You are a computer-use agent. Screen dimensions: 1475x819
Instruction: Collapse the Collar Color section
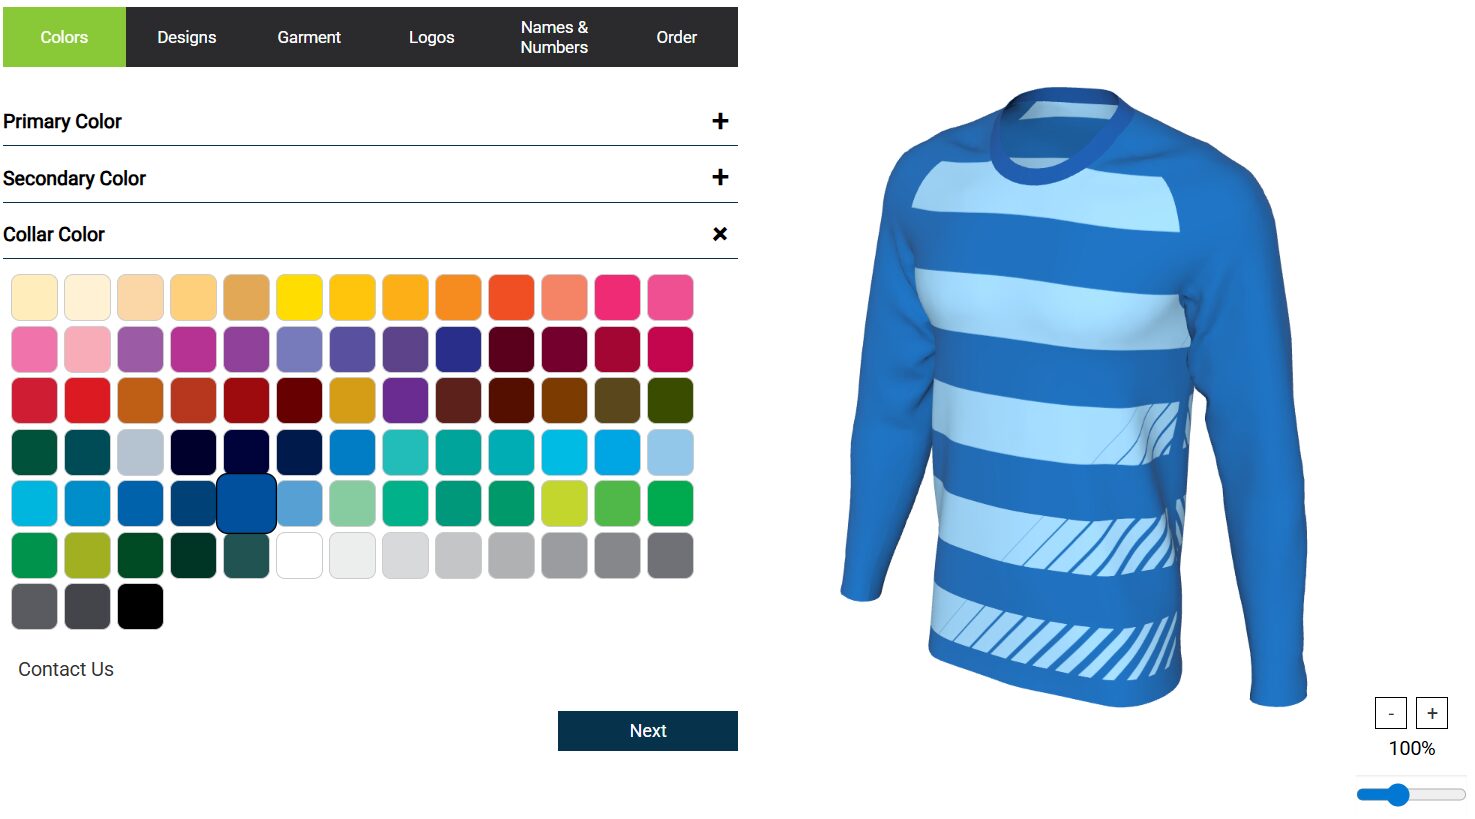pyautogui.click(x=720, y=234)
